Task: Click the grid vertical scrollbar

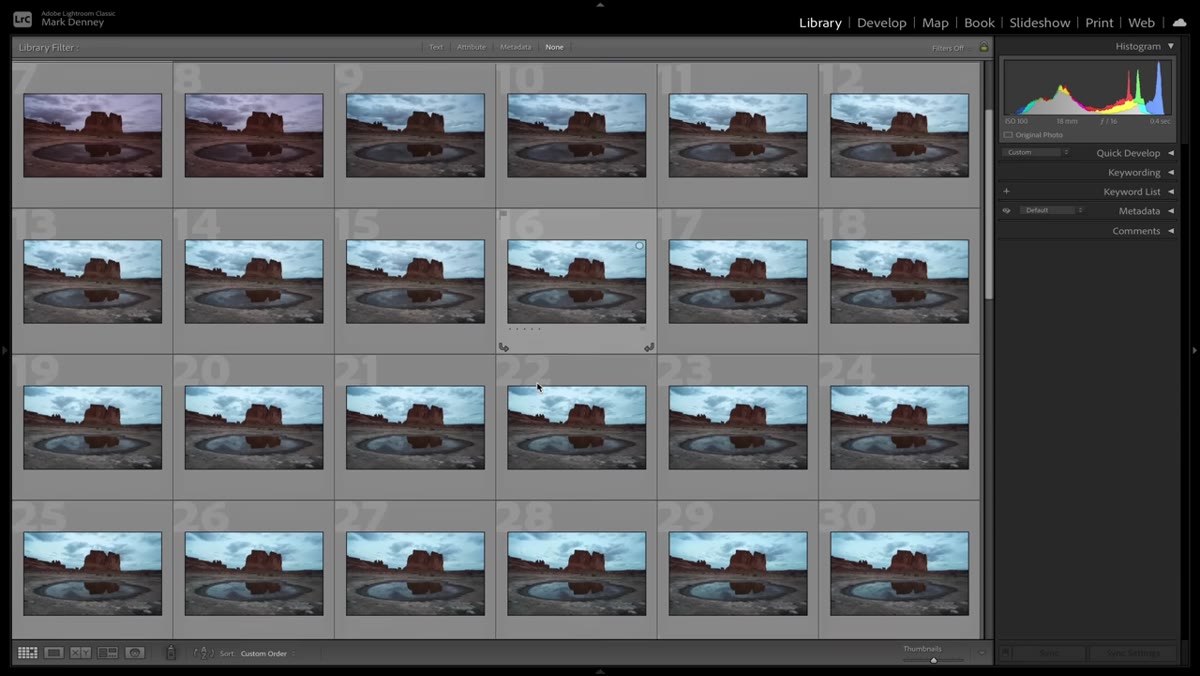Action: tap(989, 205)
